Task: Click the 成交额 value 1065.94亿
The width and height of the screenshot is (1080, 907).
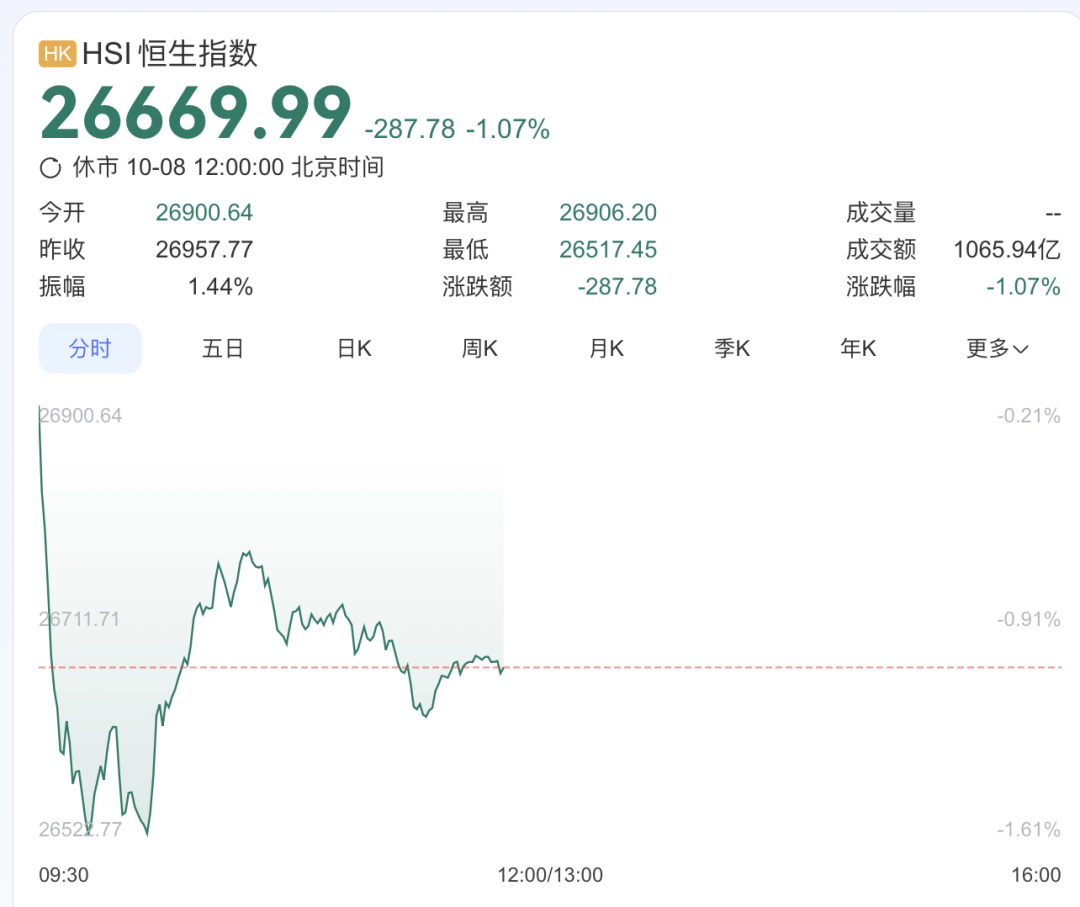Action: tap(1006, 250)
